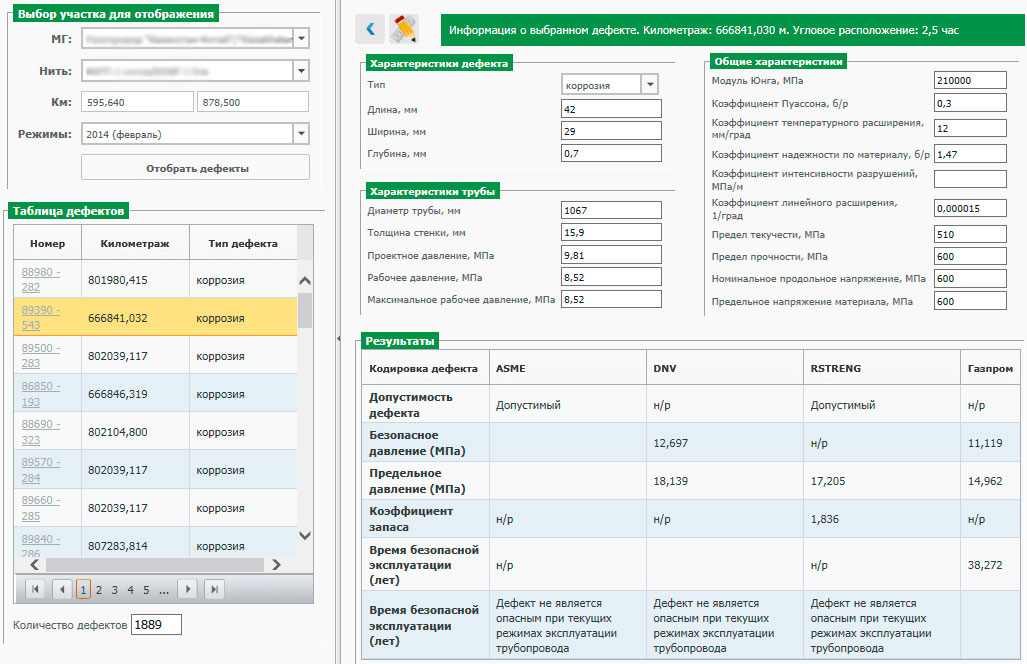Image resolution: width=1027 pixels, height=664 pixels.
Task: Open the Нить dropdown
Action: [301, 70]
